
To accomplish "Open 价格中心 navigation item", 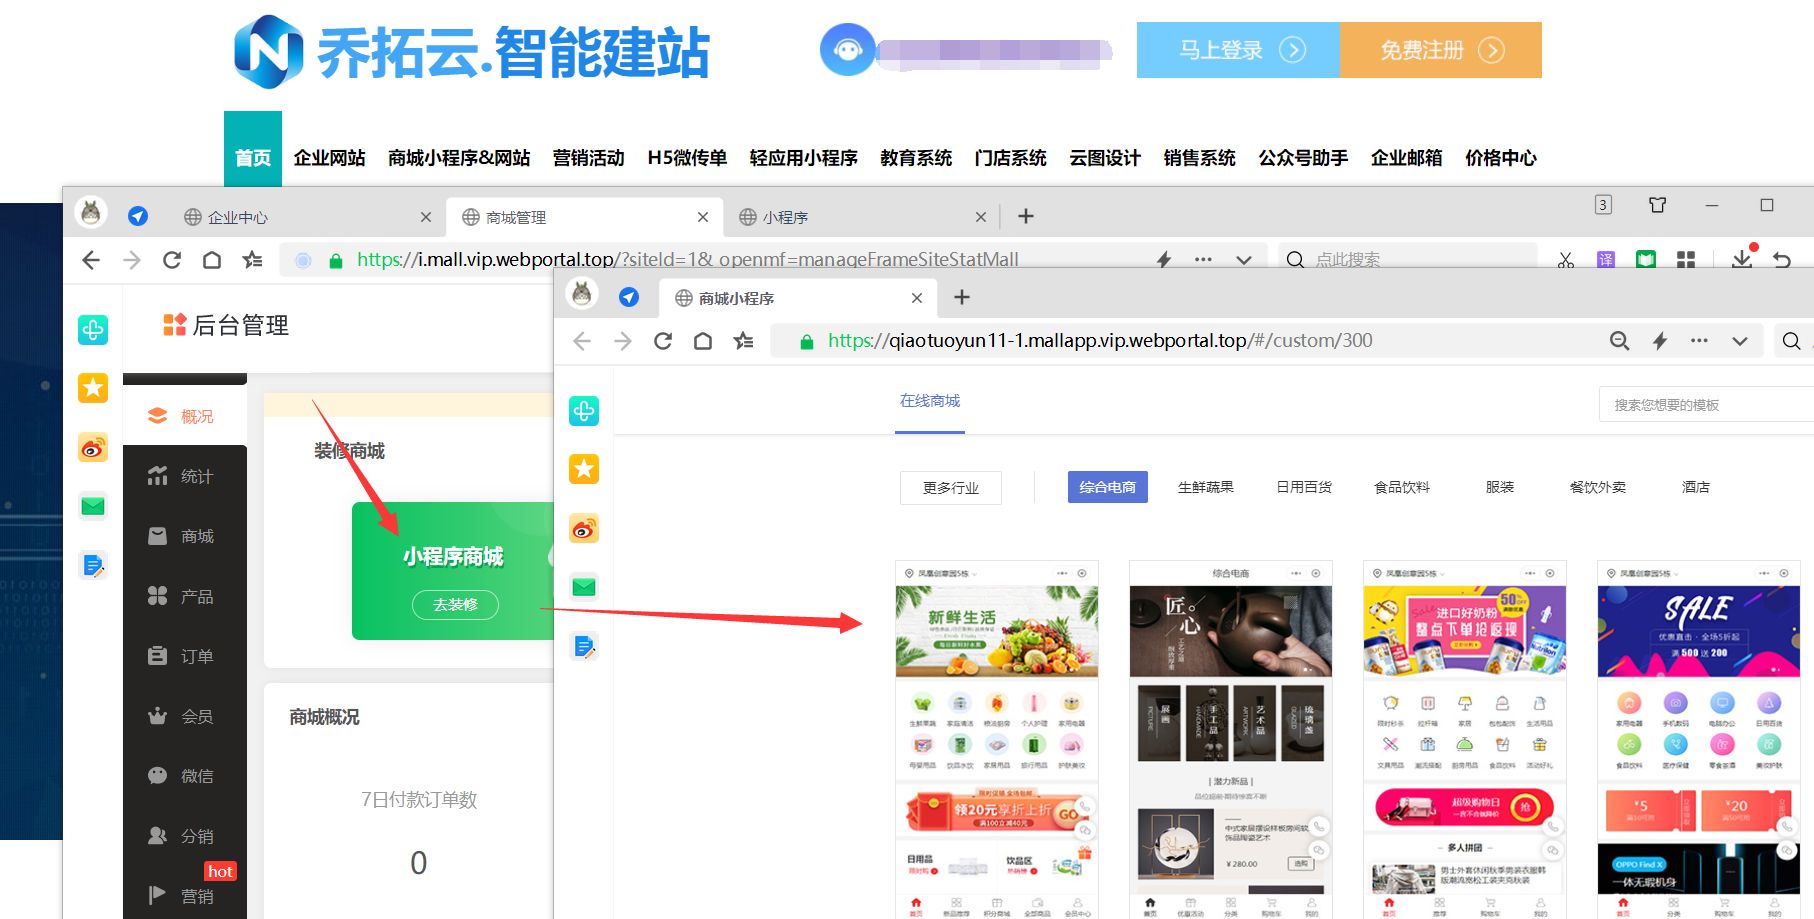I will coord(1501,158).
